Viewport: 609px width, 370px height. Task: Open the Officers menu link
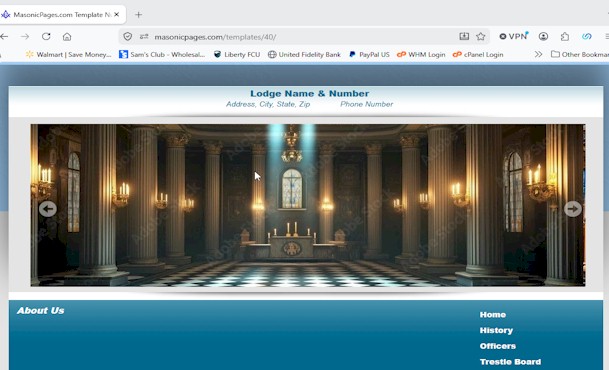point(498,346)
